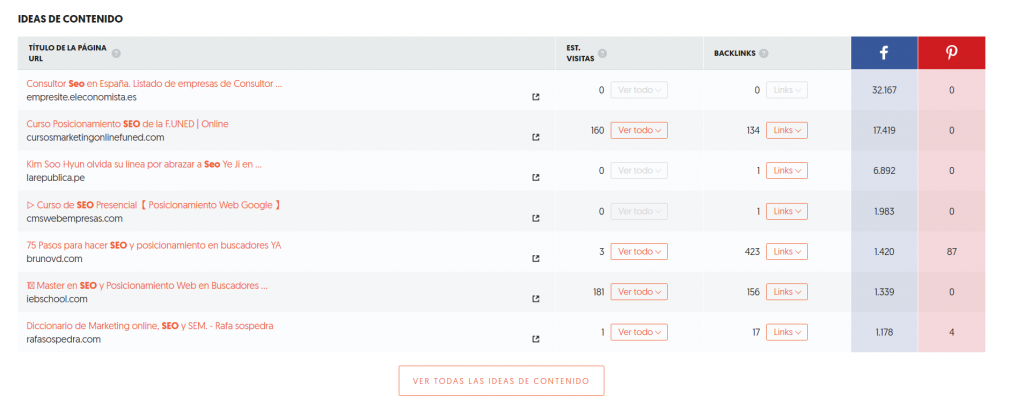Viewport: 1024px width, 407px height.
Task: Click help icon beside Est. Visitas header
Action: click(x=602, y=54)
